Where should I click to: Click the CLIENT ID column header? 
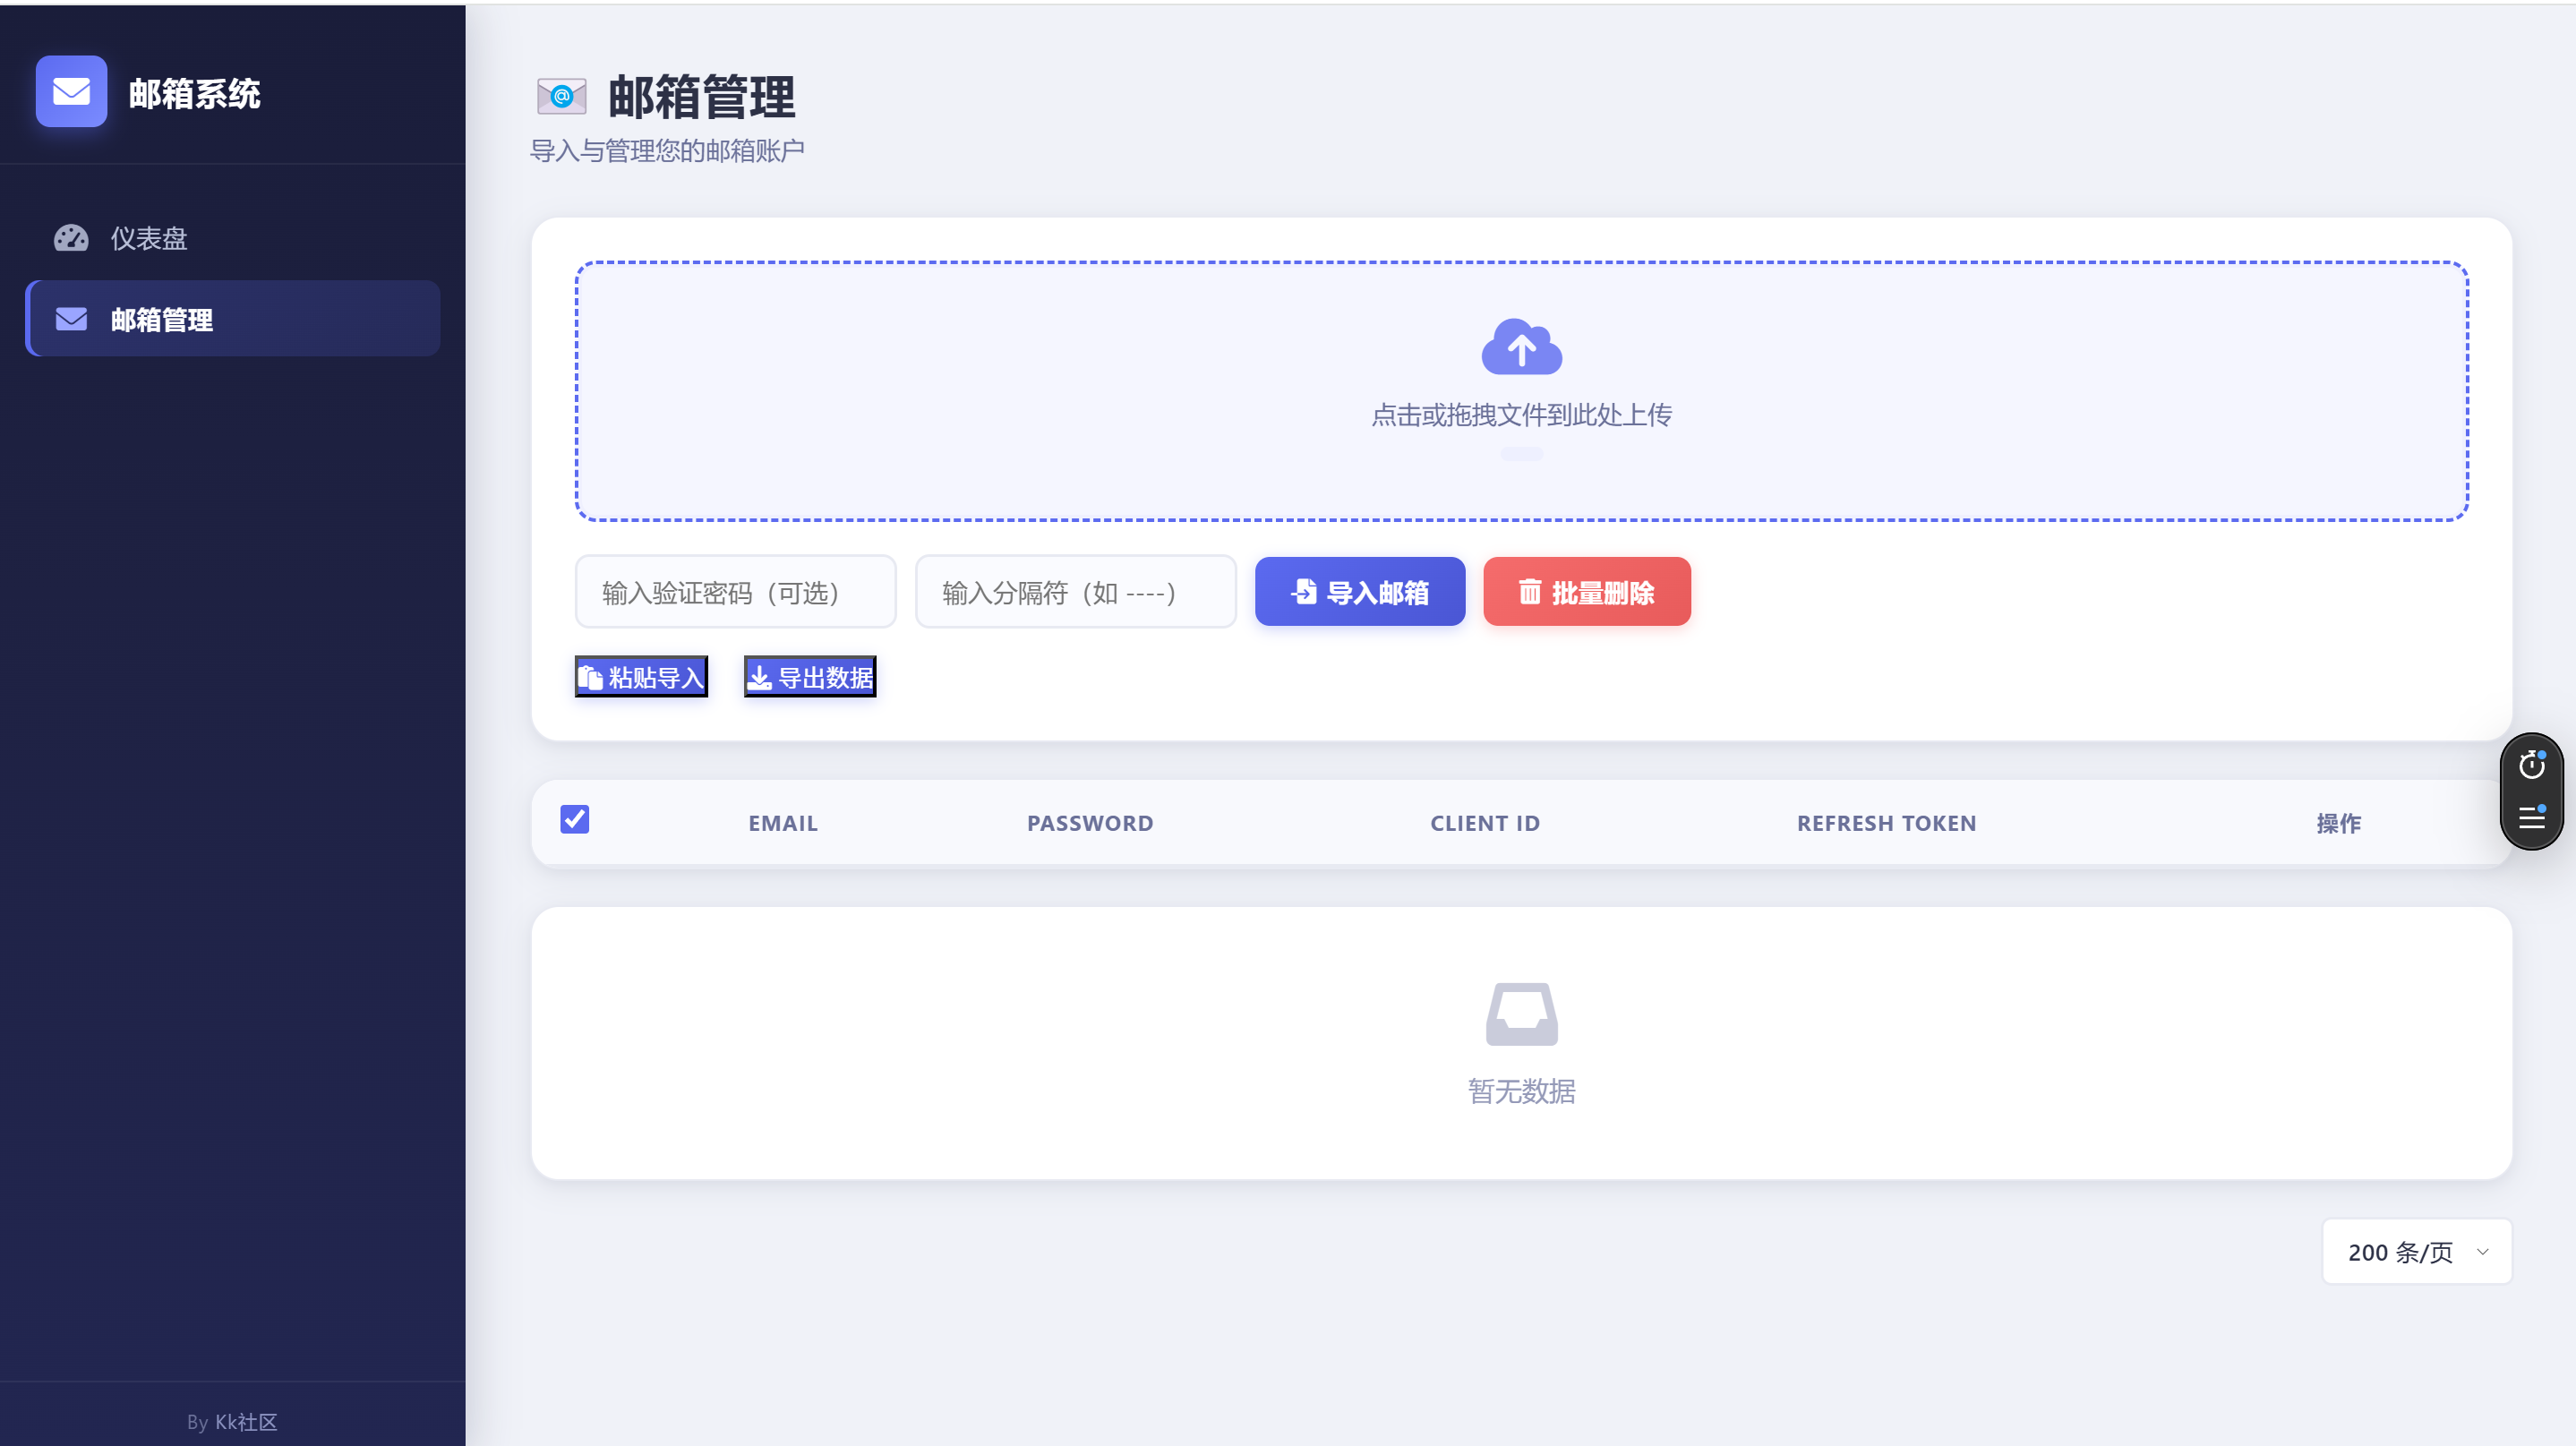pyautogui.click(x=1485, y=823)
